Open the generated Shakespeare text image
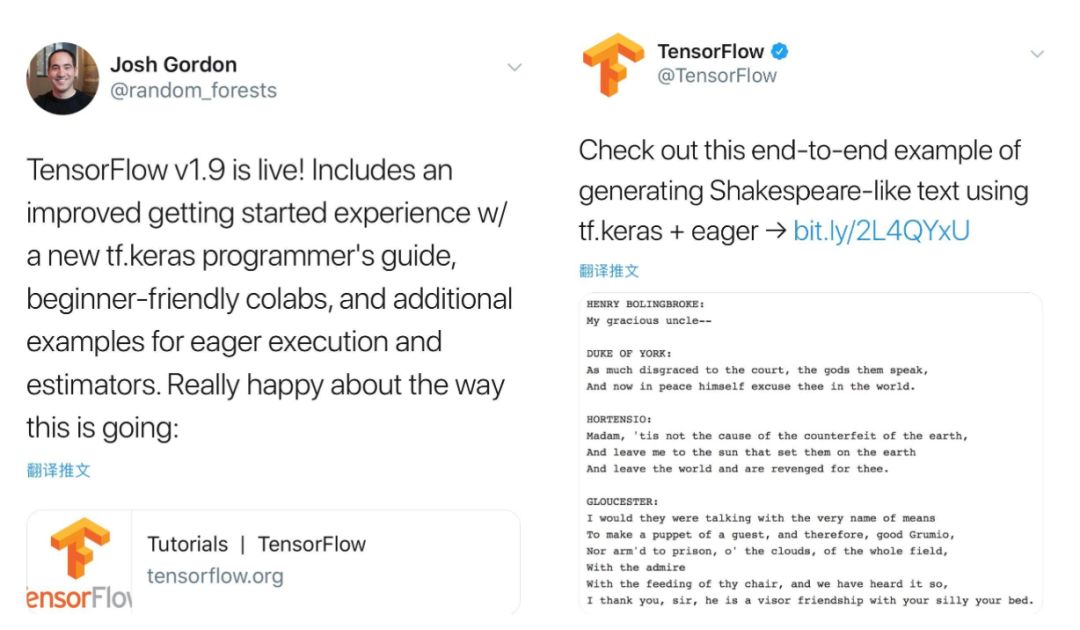Image resolution: width=1080 pixels, height=630 pixels. tap(810, 452)
